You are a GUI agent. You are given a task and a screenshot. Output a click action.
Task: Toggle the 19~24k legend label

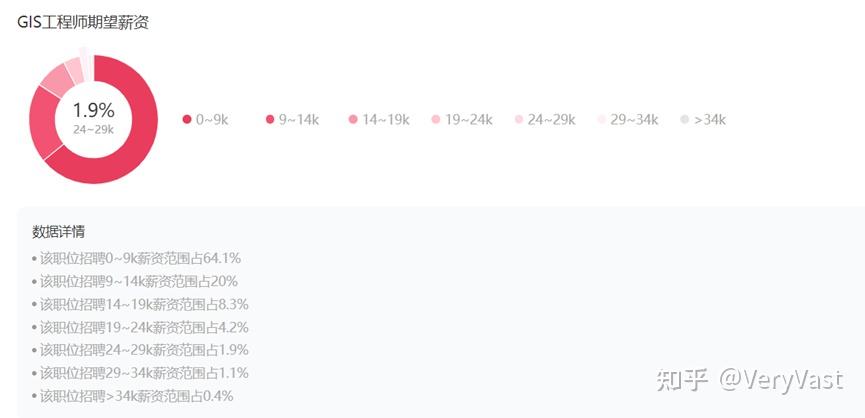pos(468,120)
